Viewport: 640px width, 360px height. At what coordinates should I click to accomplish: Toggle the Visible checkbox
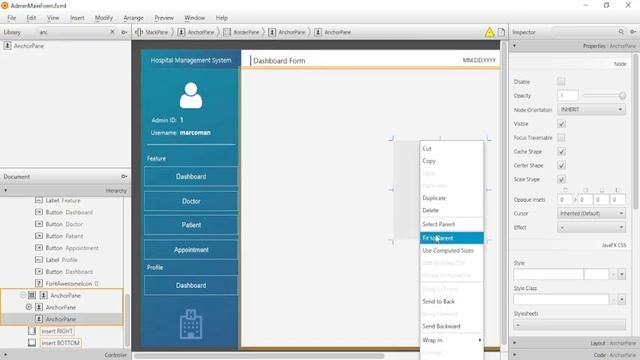[561, 124]
